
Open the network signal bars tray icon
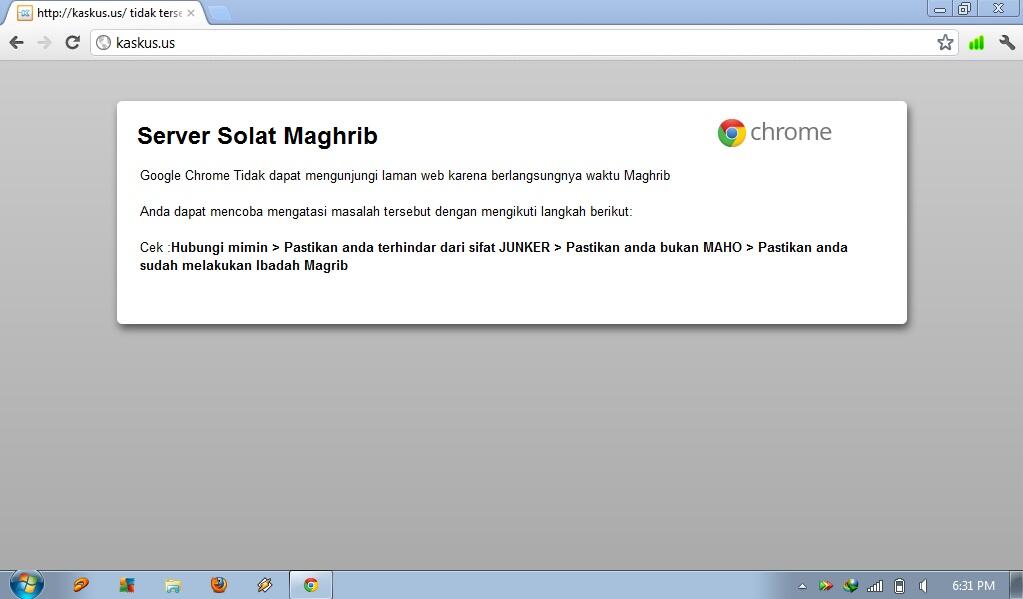coord(875,586)
